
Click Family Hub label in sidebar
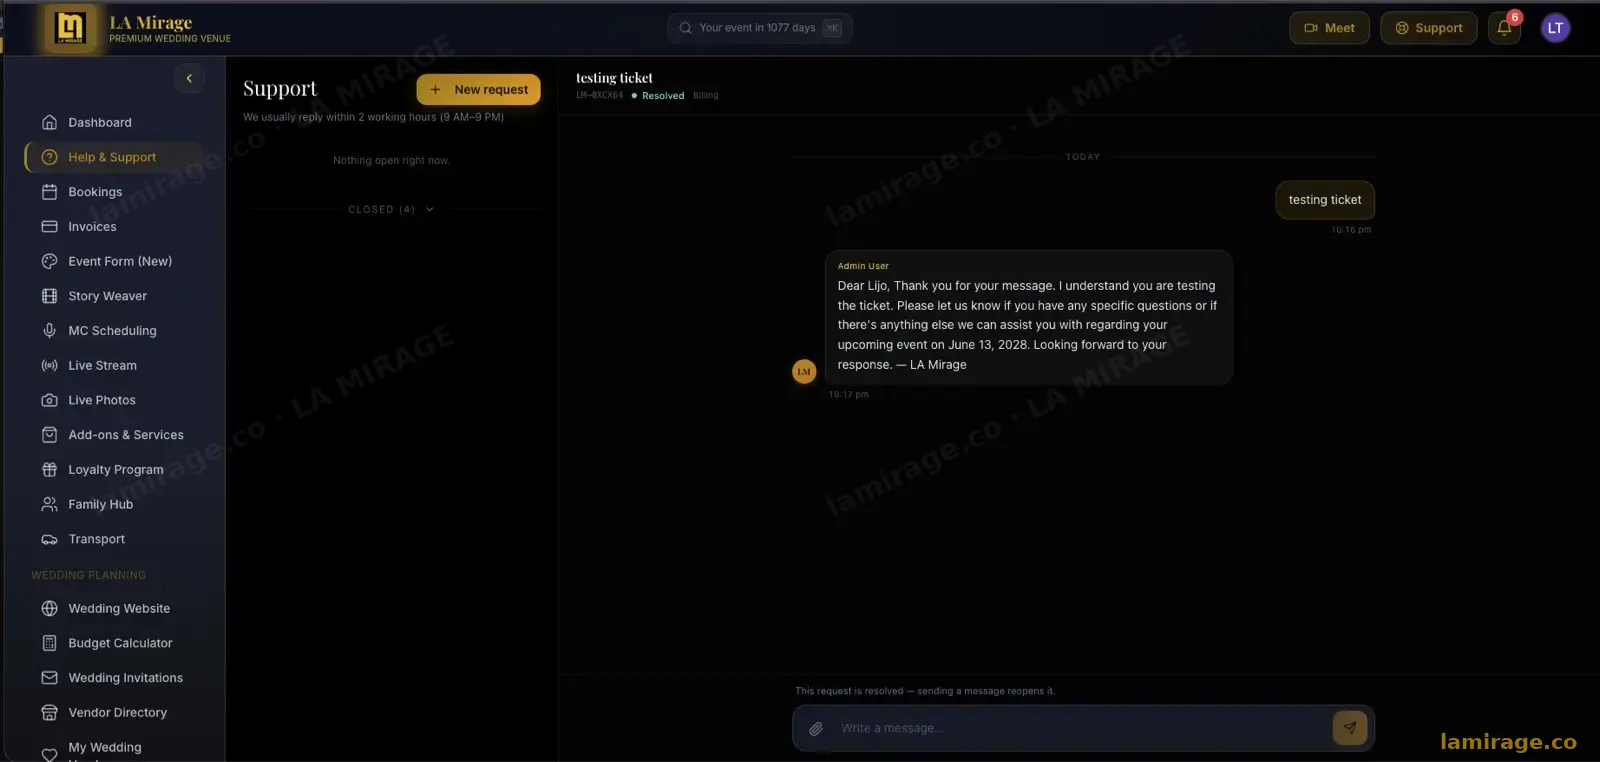(101, 504)
